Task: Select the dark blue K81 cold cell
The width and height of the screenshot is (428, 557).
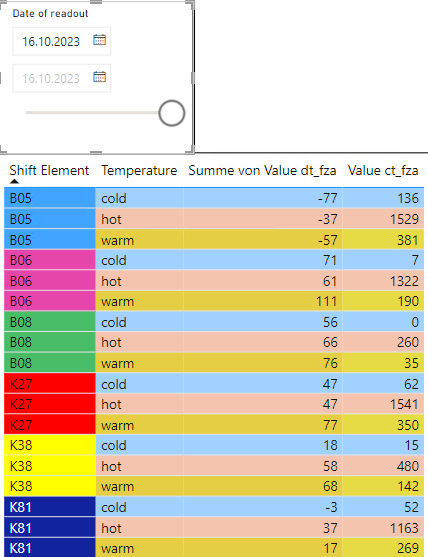Action: coord(50,507)
